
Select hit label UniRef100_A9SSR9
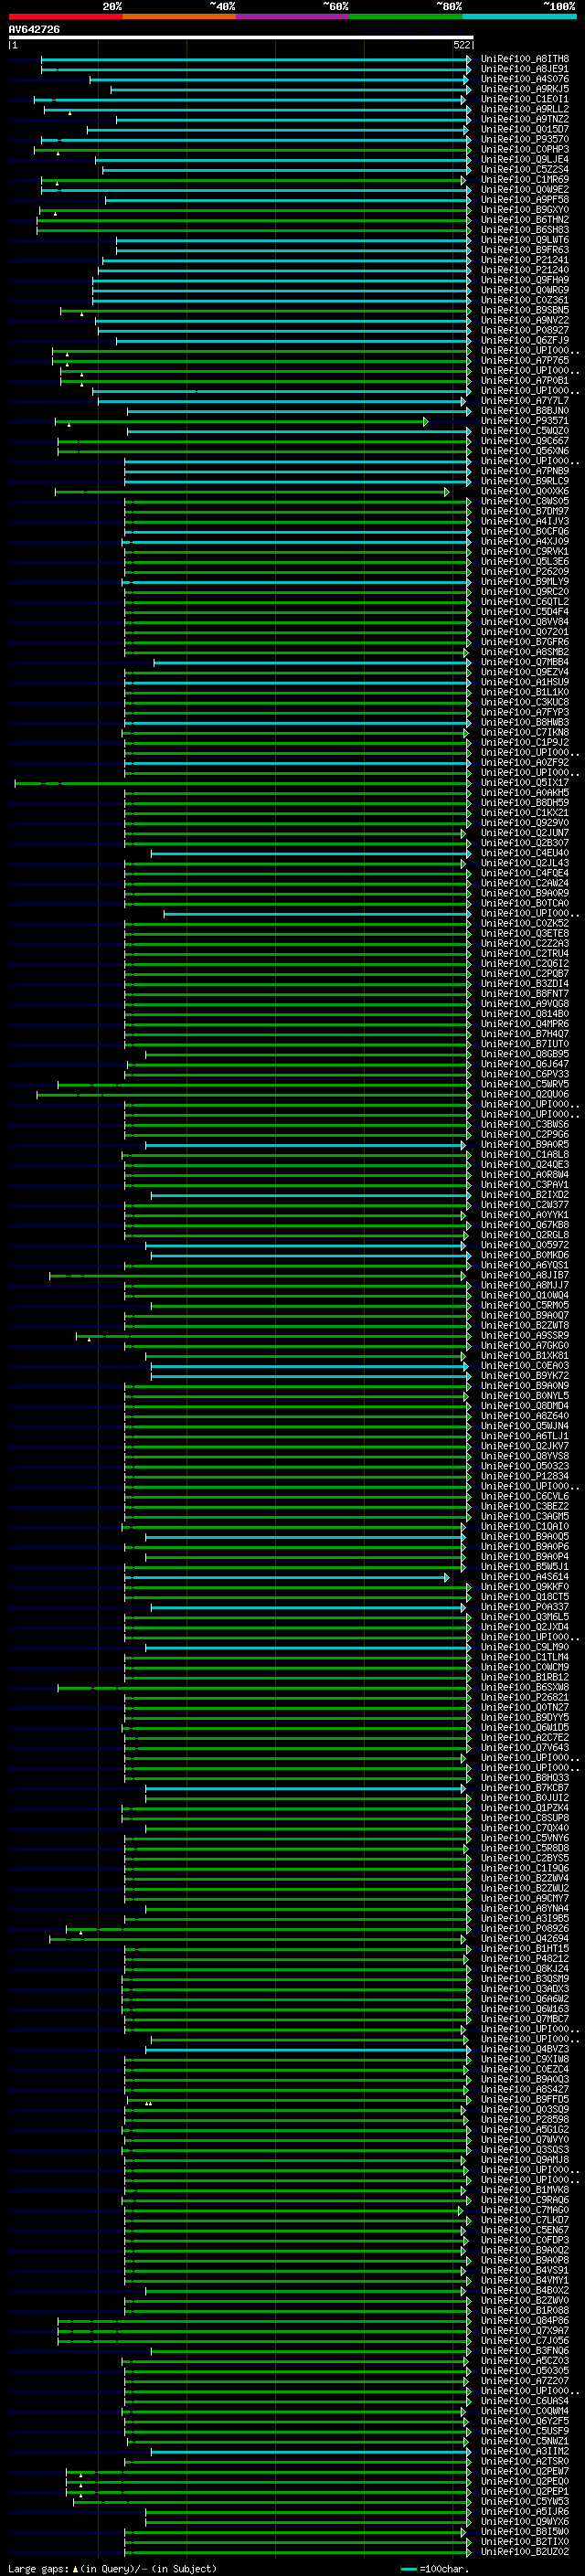pyautogui.click(x=525, y=1336)
